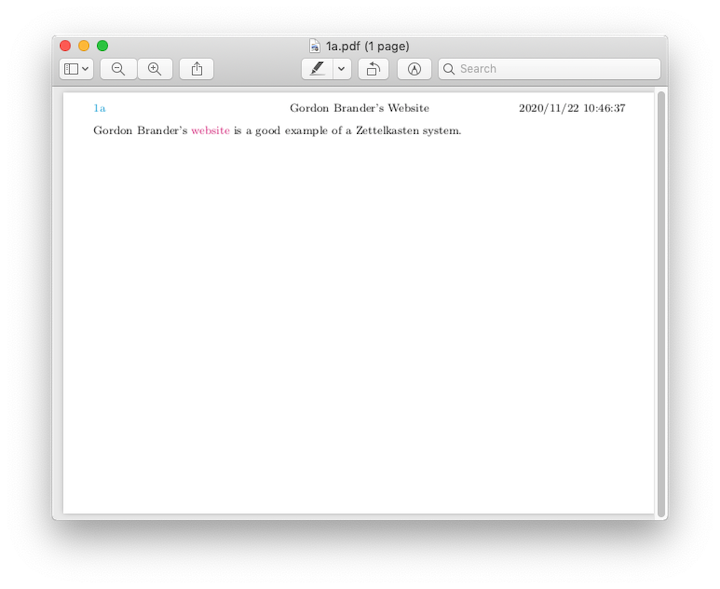Image resolution: width=720 pixels, height=589 pixels.
Task: Open the Share button
Action: tap(197, 69)
